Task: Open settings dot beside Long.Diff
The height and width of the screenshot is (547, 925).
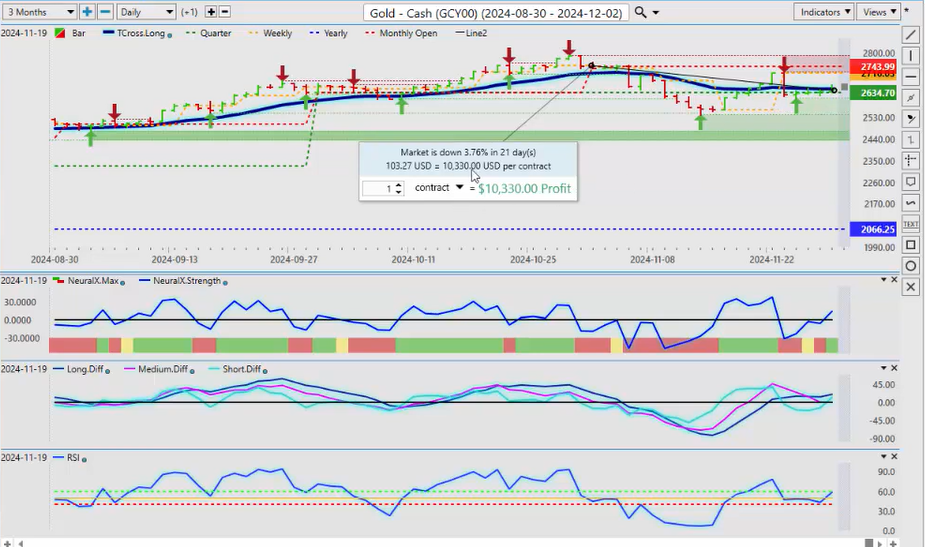Action: 107,371
